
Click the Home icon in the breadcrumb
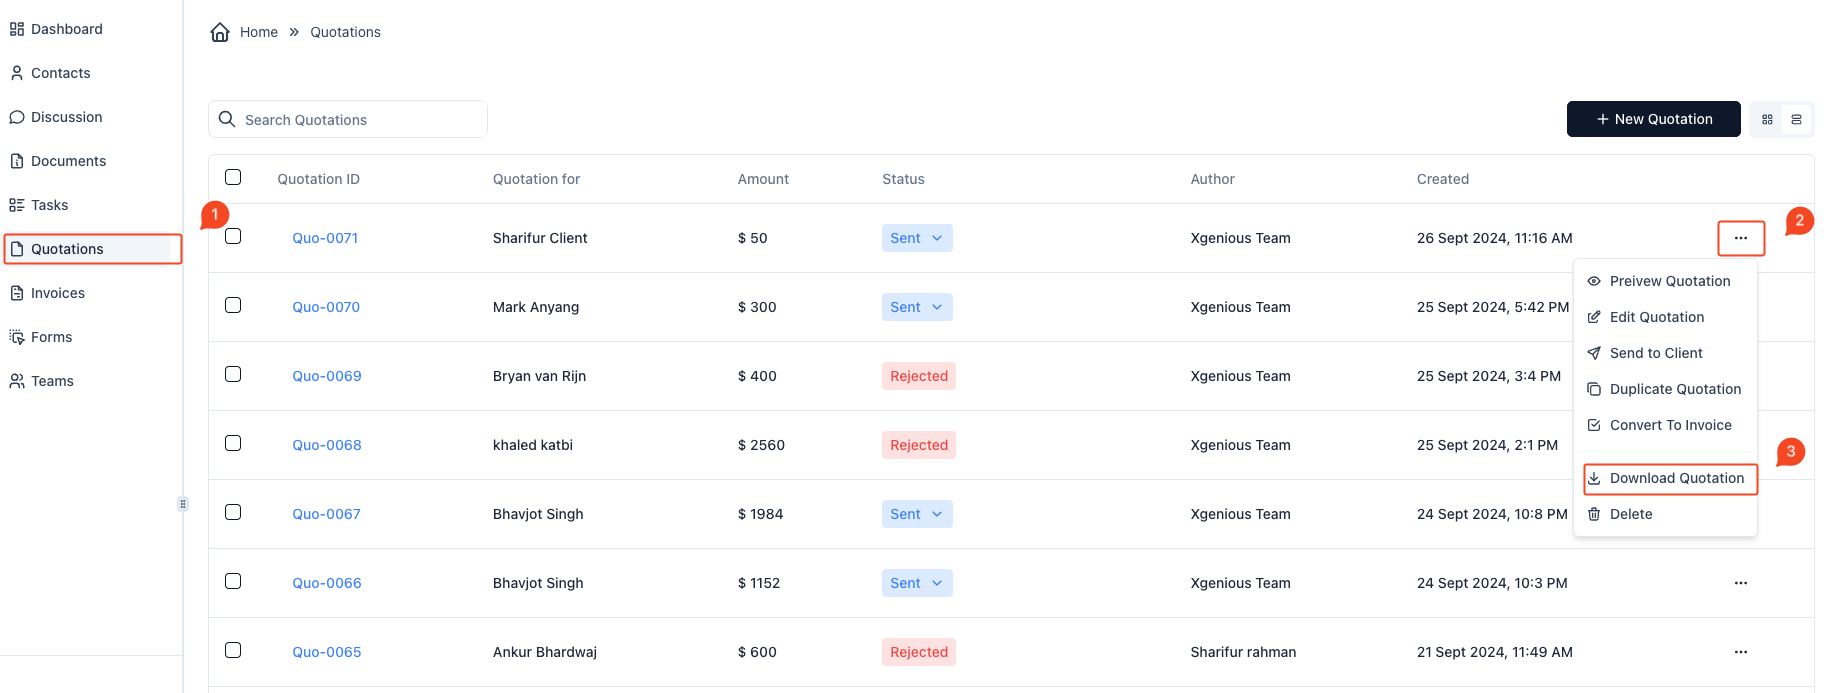tap(220, 32)
